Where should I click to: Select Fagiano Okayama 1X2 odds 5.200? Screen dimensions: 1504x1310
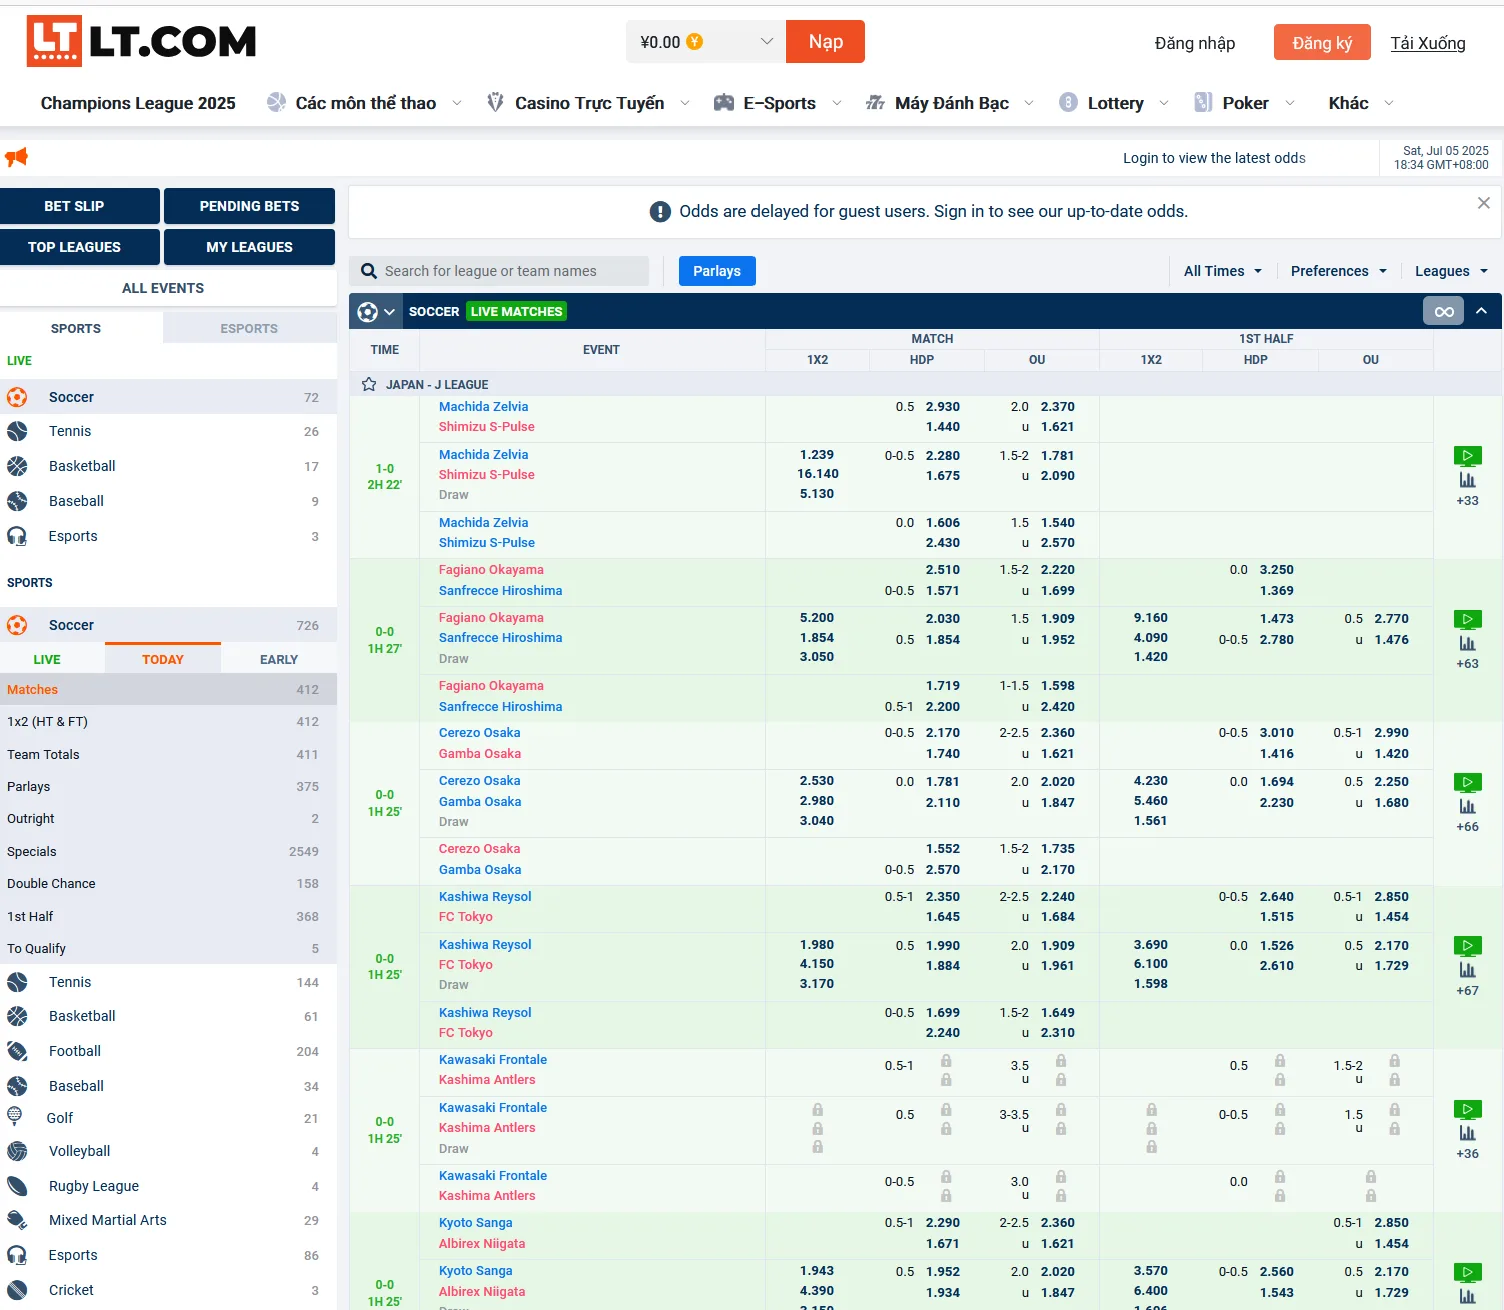pos(817,618)
